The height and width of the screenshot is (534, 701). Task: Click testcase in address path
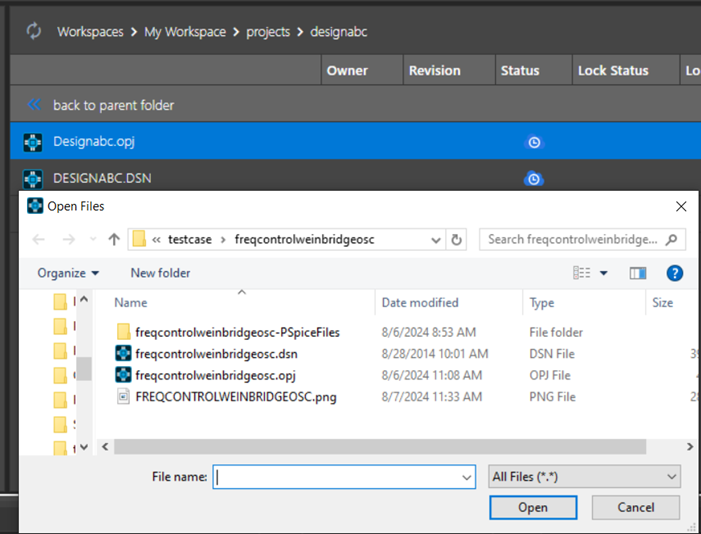coord(190,240)
